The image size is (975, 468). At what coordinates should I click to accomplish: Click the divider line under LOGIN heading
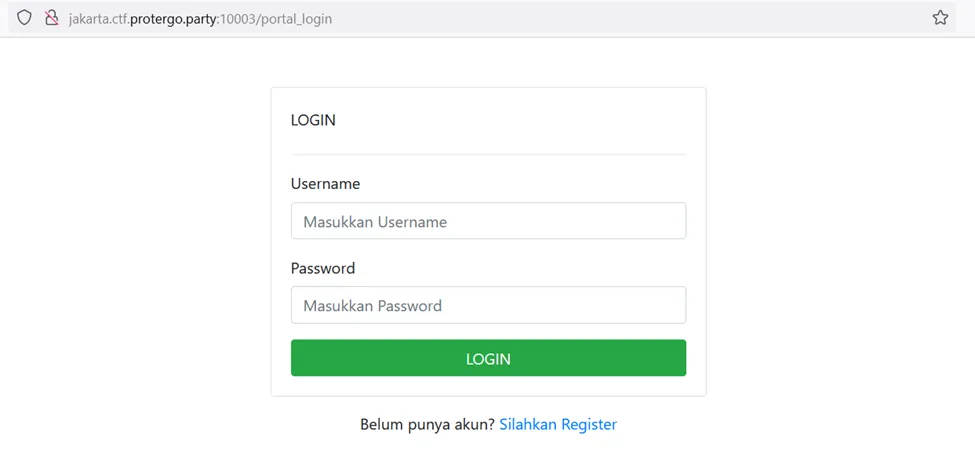(x=488, y=154)
